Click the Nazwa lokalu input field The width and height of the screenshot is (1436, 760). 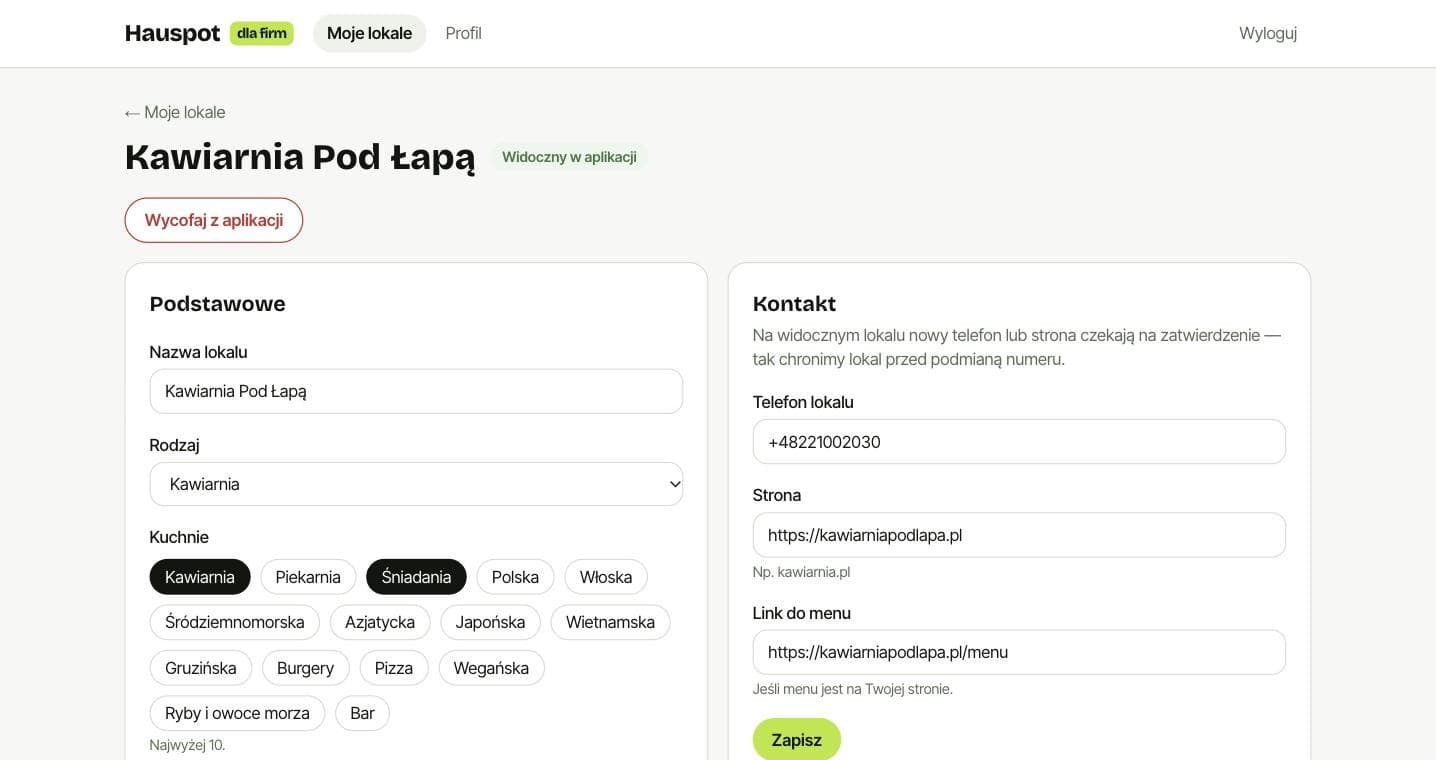tap(416, 391)
